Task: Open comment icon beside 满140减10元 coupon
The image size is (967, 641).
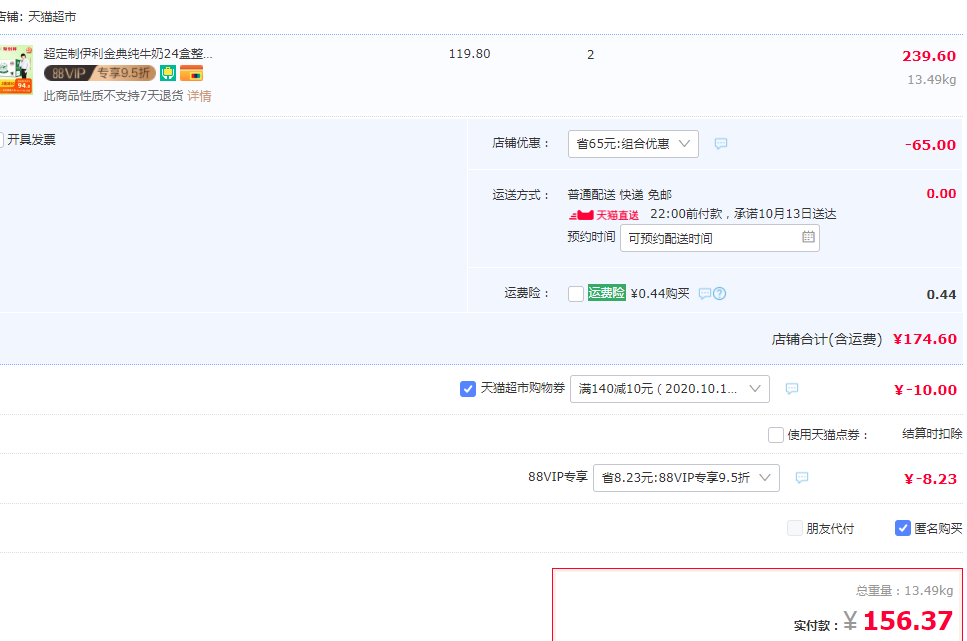Action: click(792, 389)
